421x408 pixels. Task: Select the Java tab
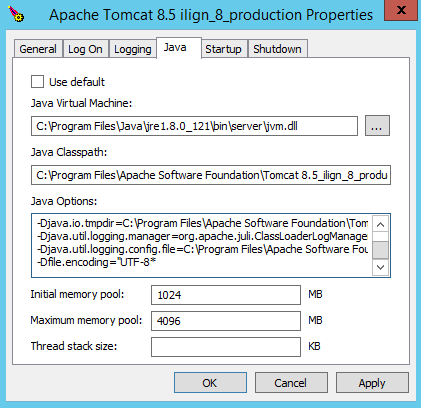pyautogui.click(x=179, y=48)
